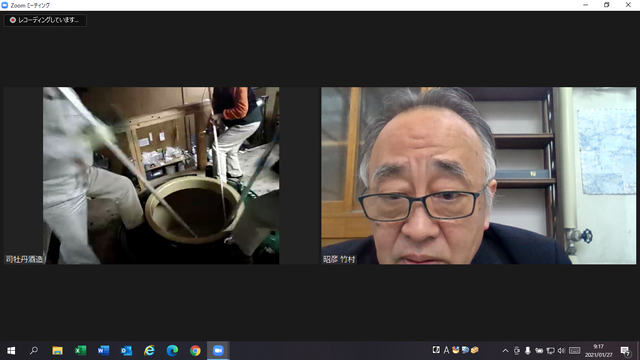The height and width of the screenshot is (360, 640).
Task: Launch Word from the taskbar
Action: tap(103, 351)
